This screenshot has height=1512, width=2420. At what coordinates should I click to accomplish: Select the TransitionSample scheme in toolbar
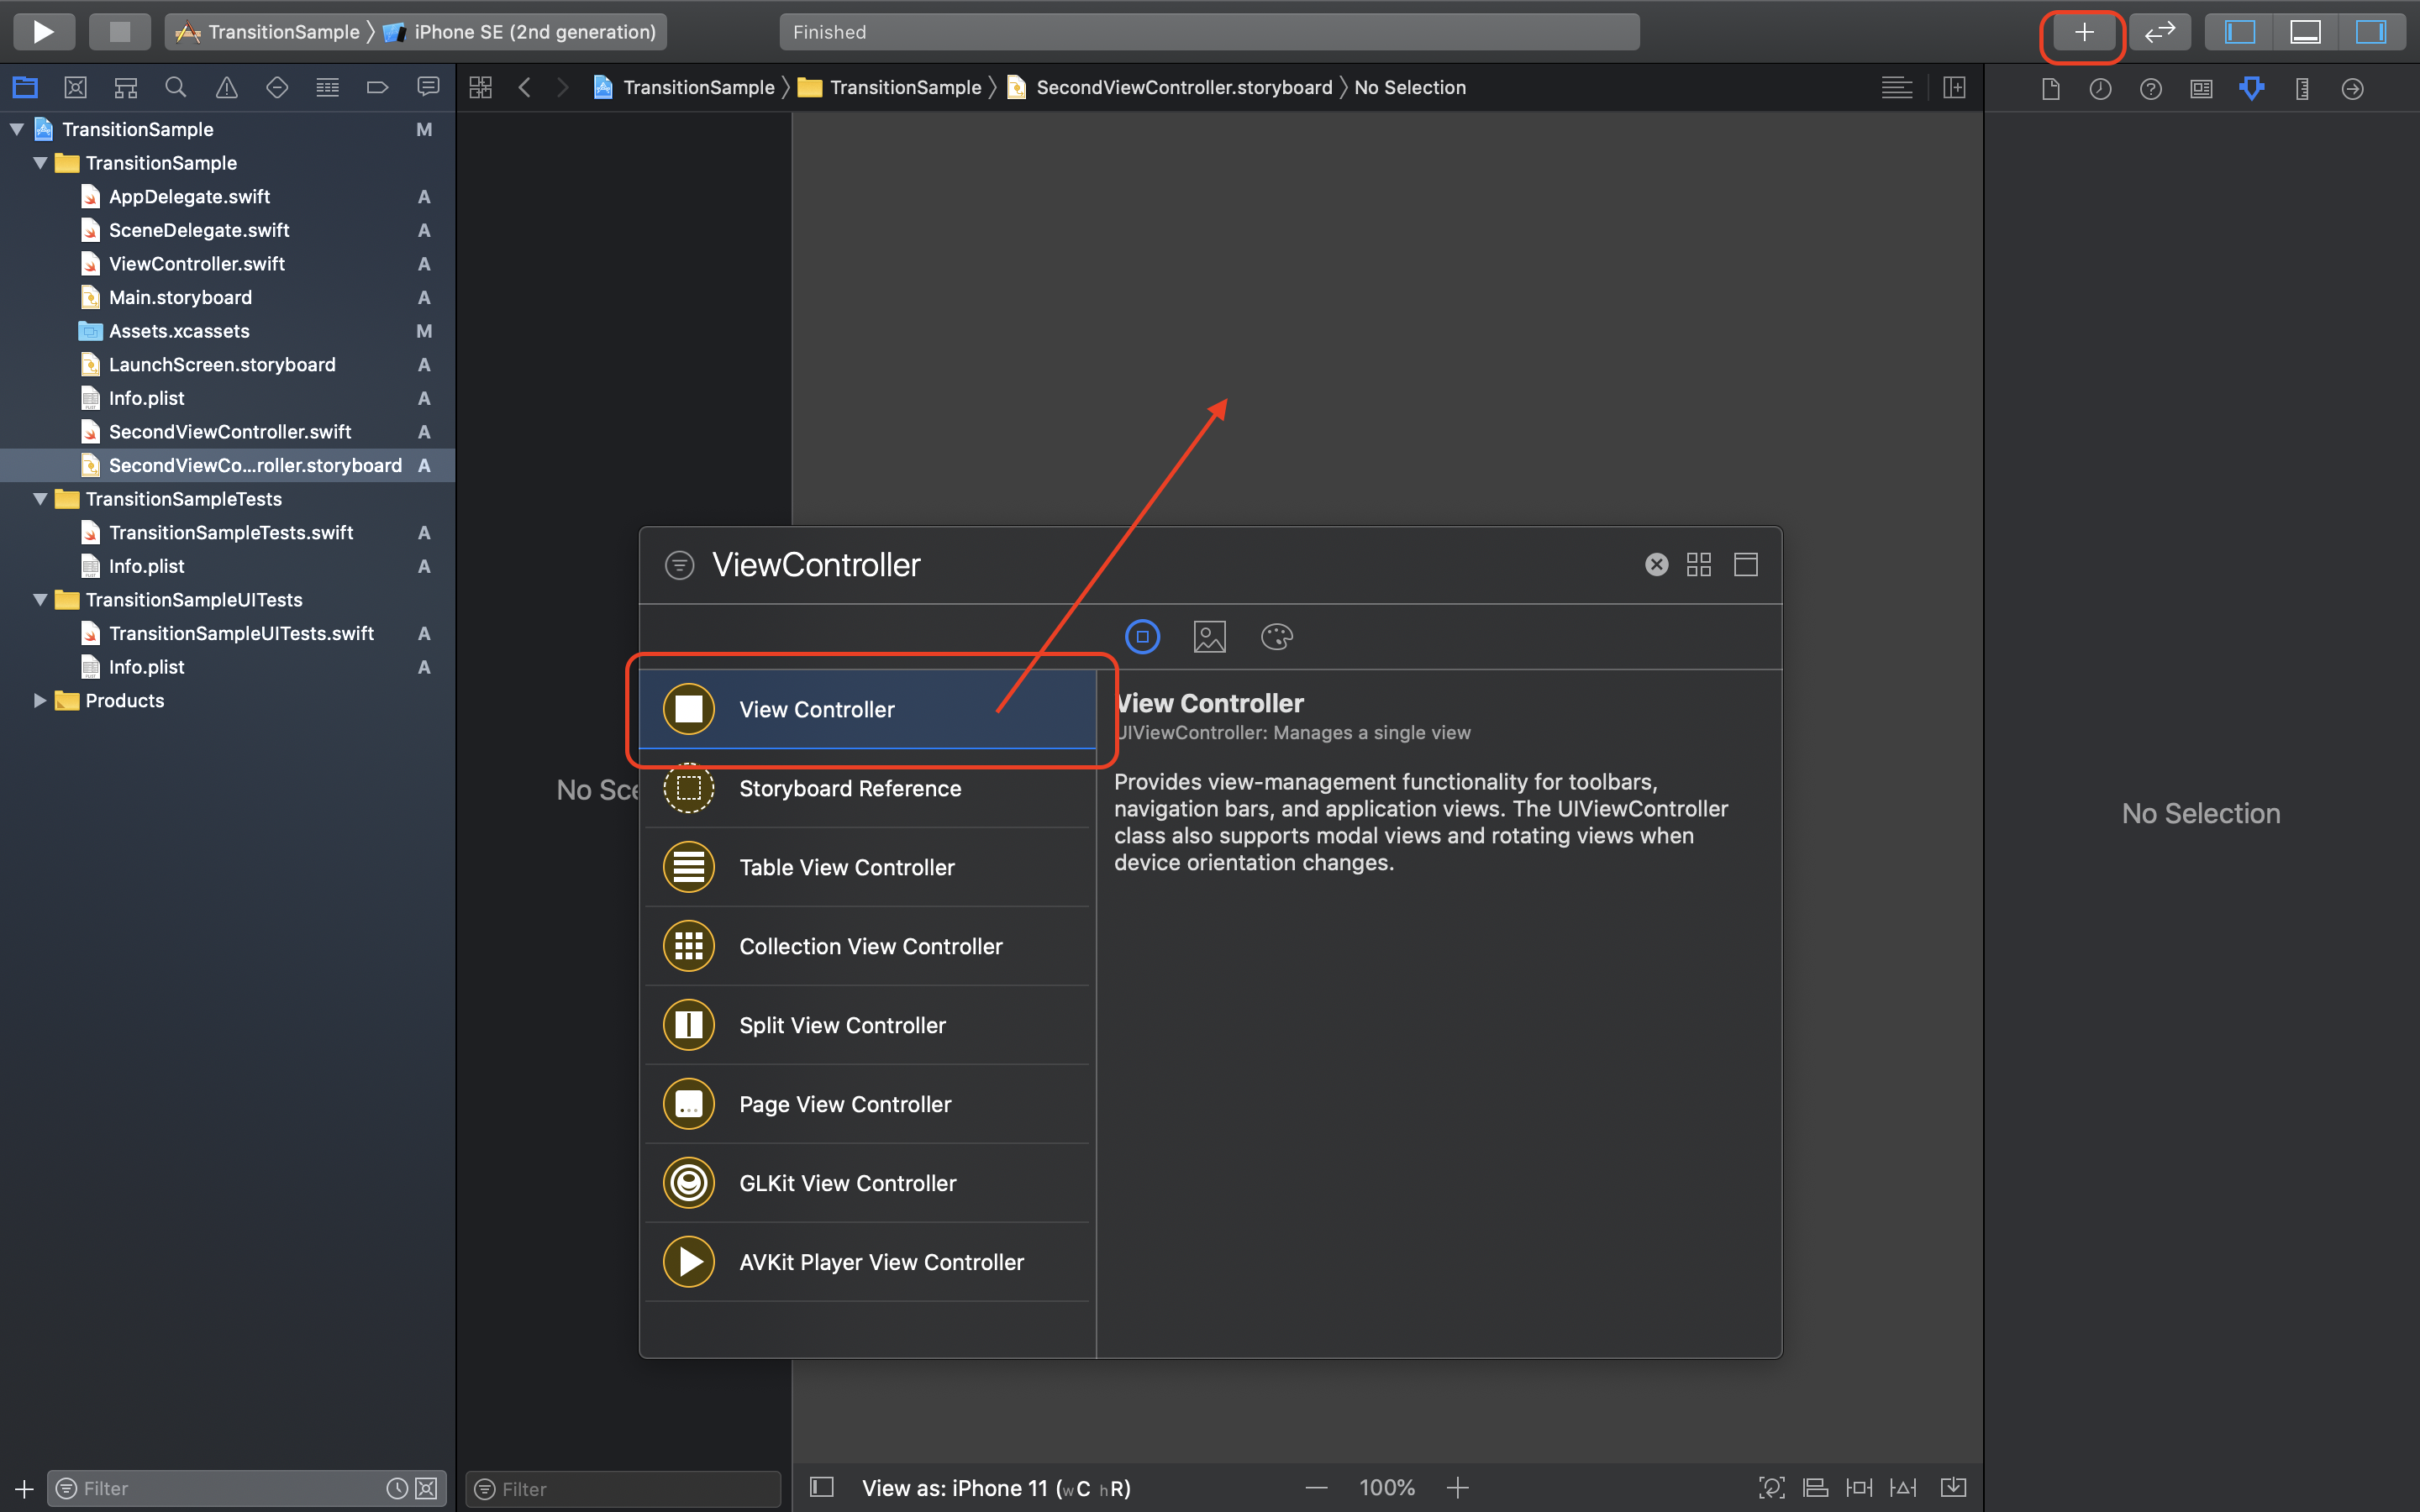[268, 32]
